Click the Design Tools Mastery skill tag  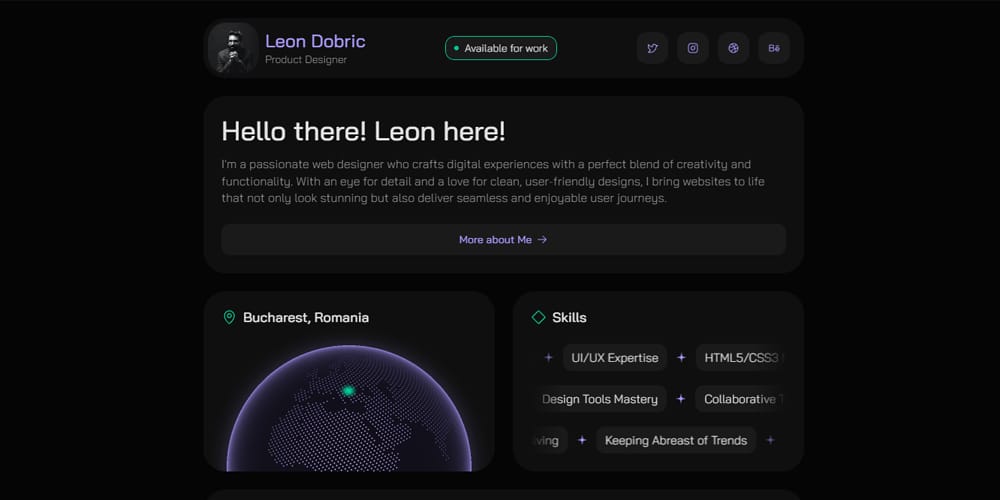(x=600, y=399)
